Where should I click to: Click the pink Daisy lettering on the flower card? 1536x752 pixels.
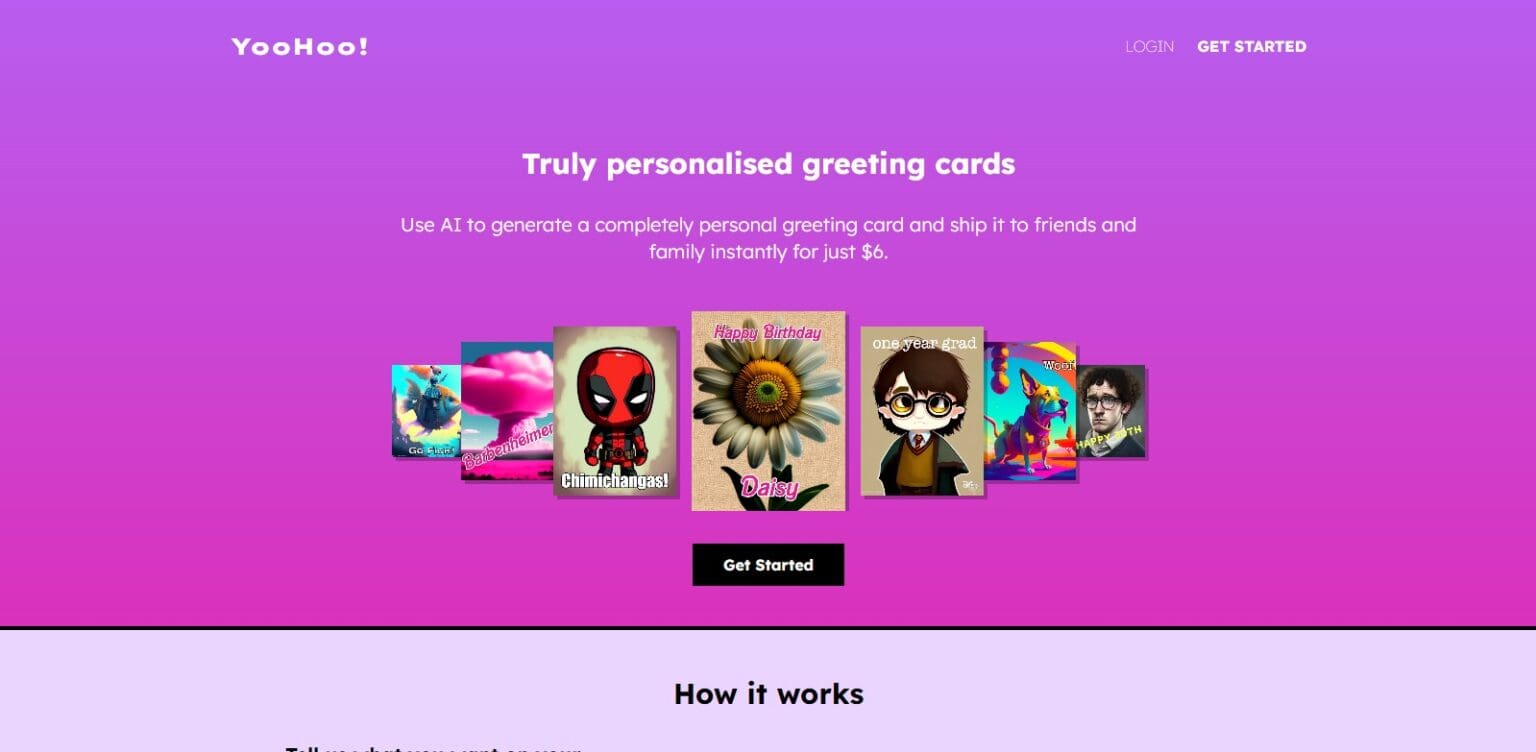pyautogui.click(x=769, y=488)
